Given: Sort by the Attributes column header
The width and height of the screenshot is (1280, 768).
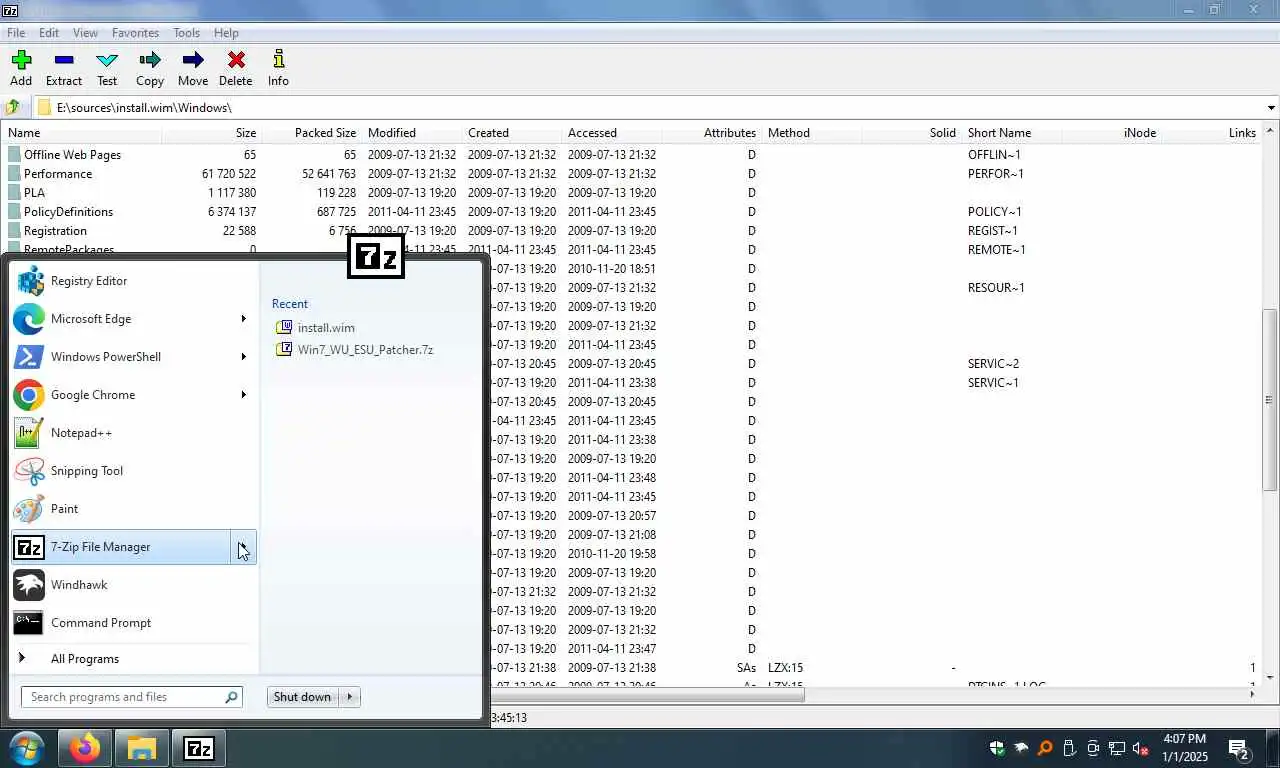Looking at the screenshot, I should click(x=711, y=133).
